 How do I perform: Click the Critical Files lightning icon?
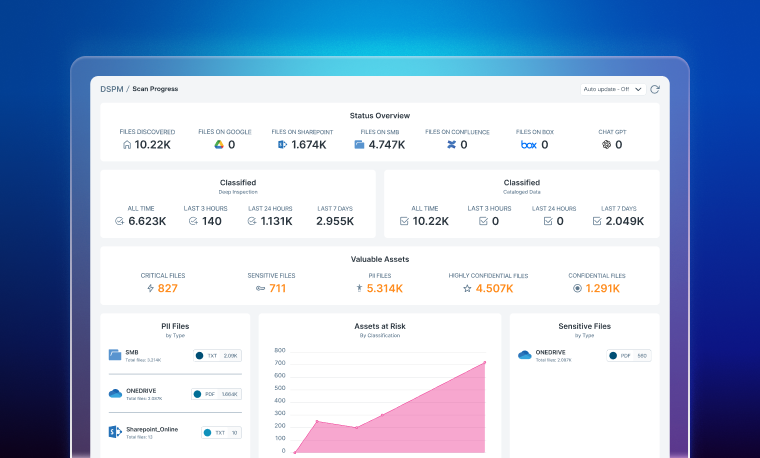[x=150, y=288]
